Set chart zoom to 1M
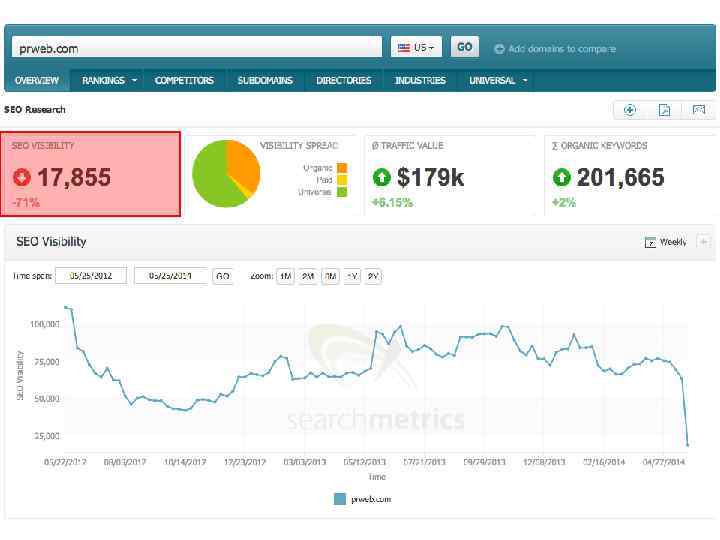The image size is (720, 540). pos(286,276)
